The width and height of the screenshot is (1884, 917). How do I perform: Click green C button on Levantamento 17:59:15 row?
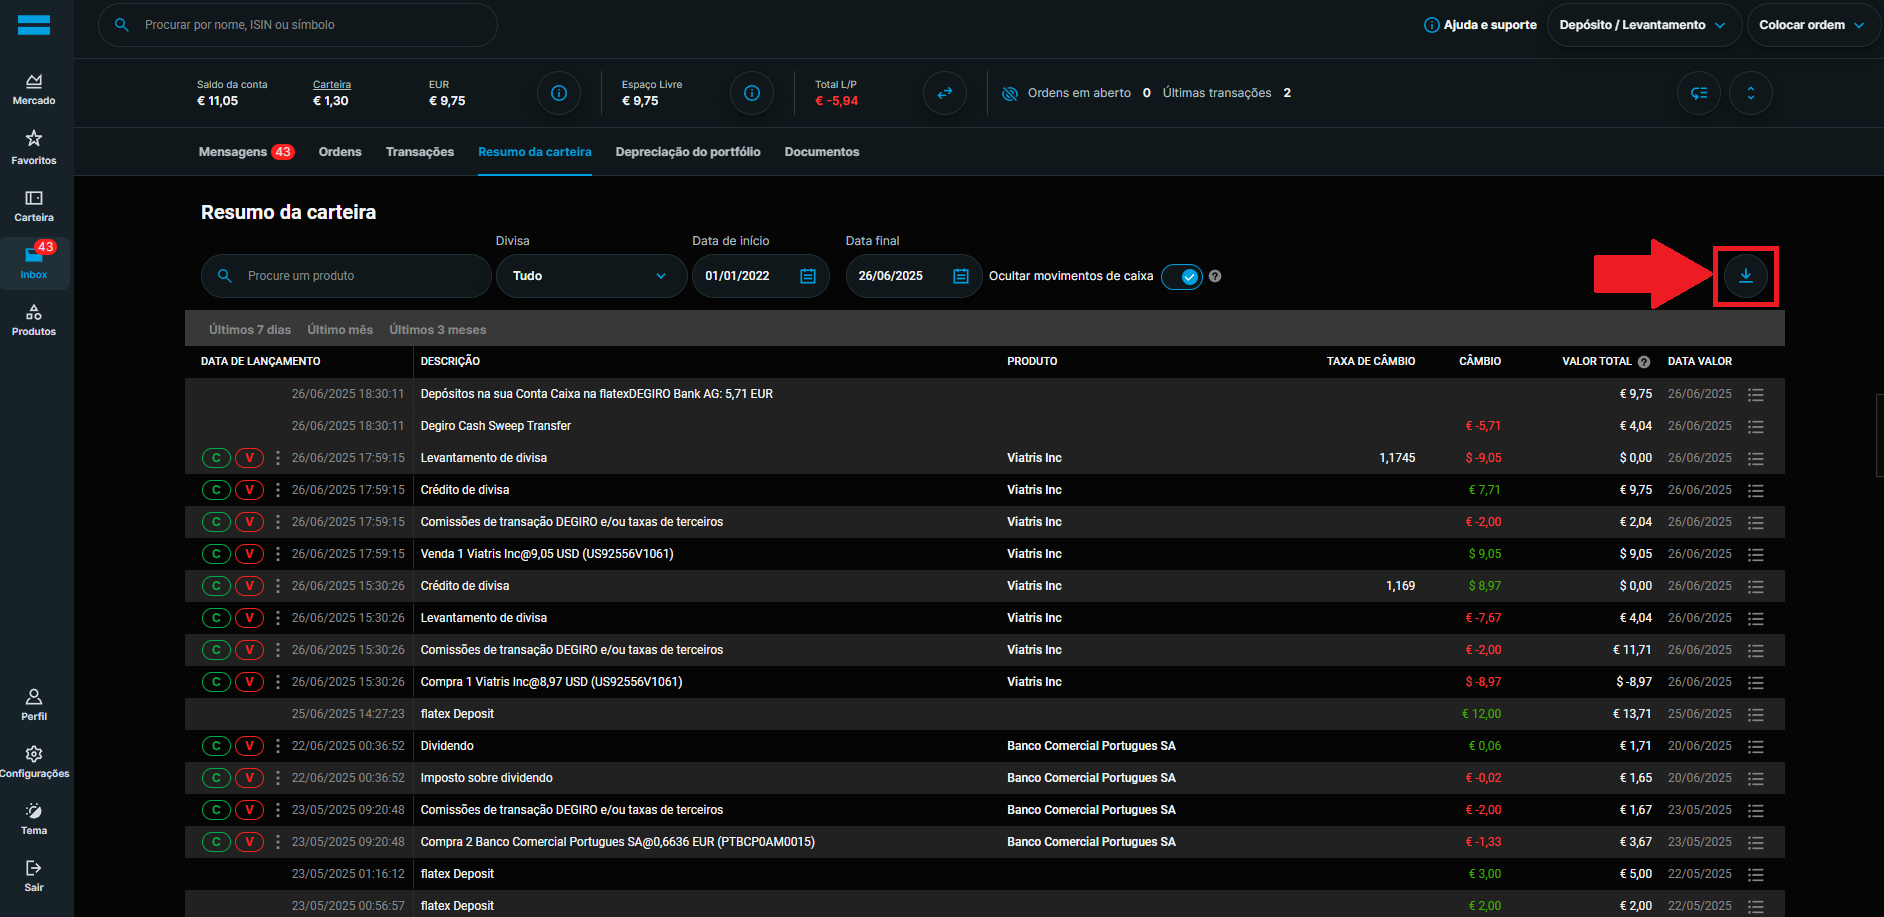[216, 458]
